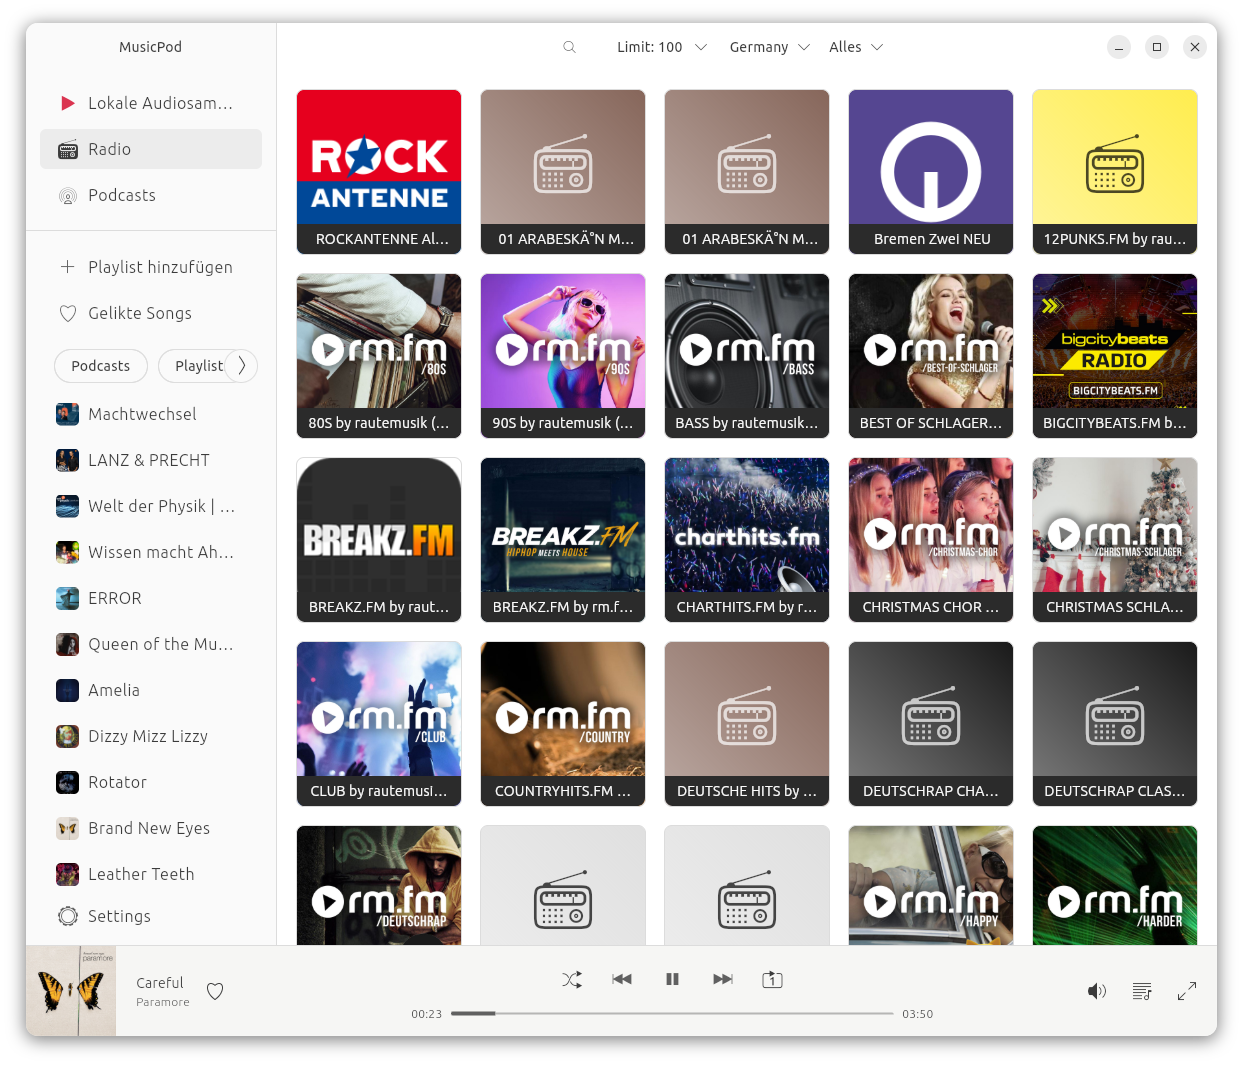Open LANZ & PRECHT podcast

click(151, 460)
